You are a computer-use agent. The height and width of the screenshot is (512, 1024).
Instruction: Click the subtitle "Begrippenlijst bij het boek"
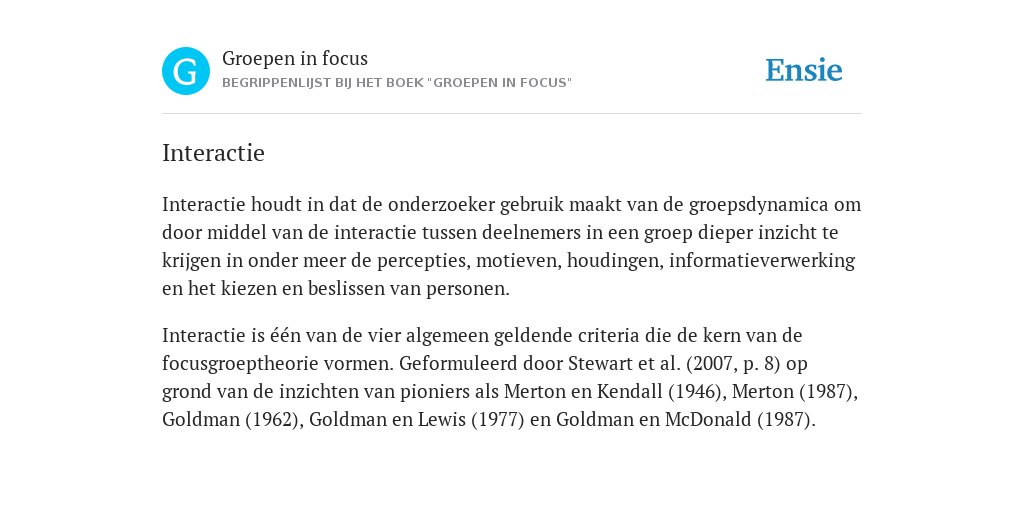tap(322, 83)
